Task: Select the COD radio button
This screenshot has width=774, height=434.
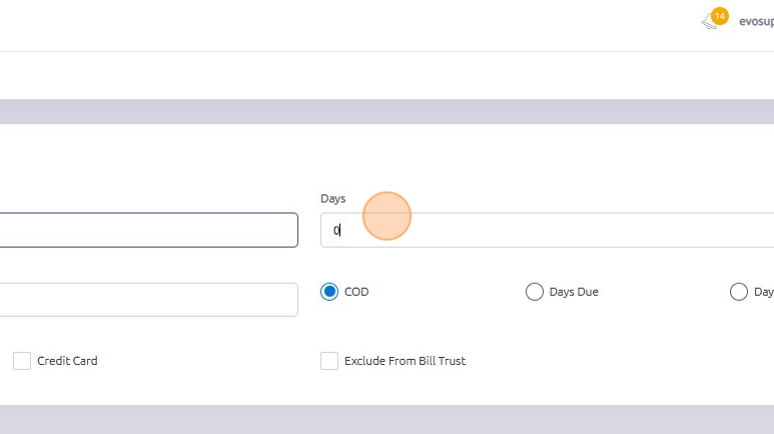Action: pos(330,292)
